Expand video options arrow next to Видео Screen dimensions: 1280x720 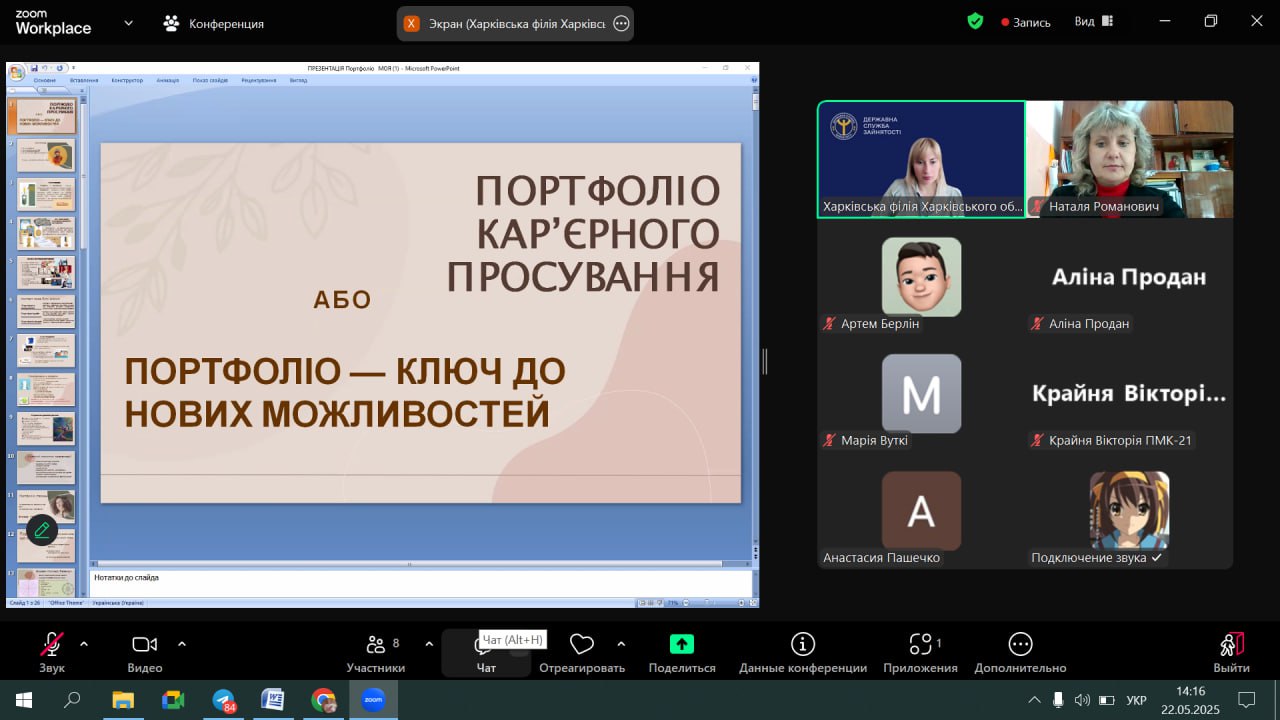click(182, 644)
